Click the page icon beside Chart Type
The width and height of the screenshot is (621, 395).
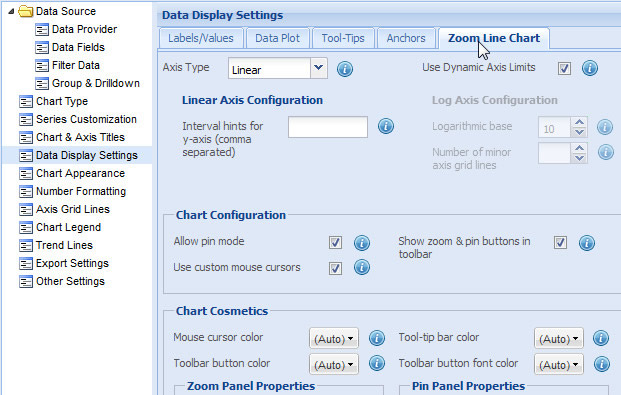[x=26, y=101]
